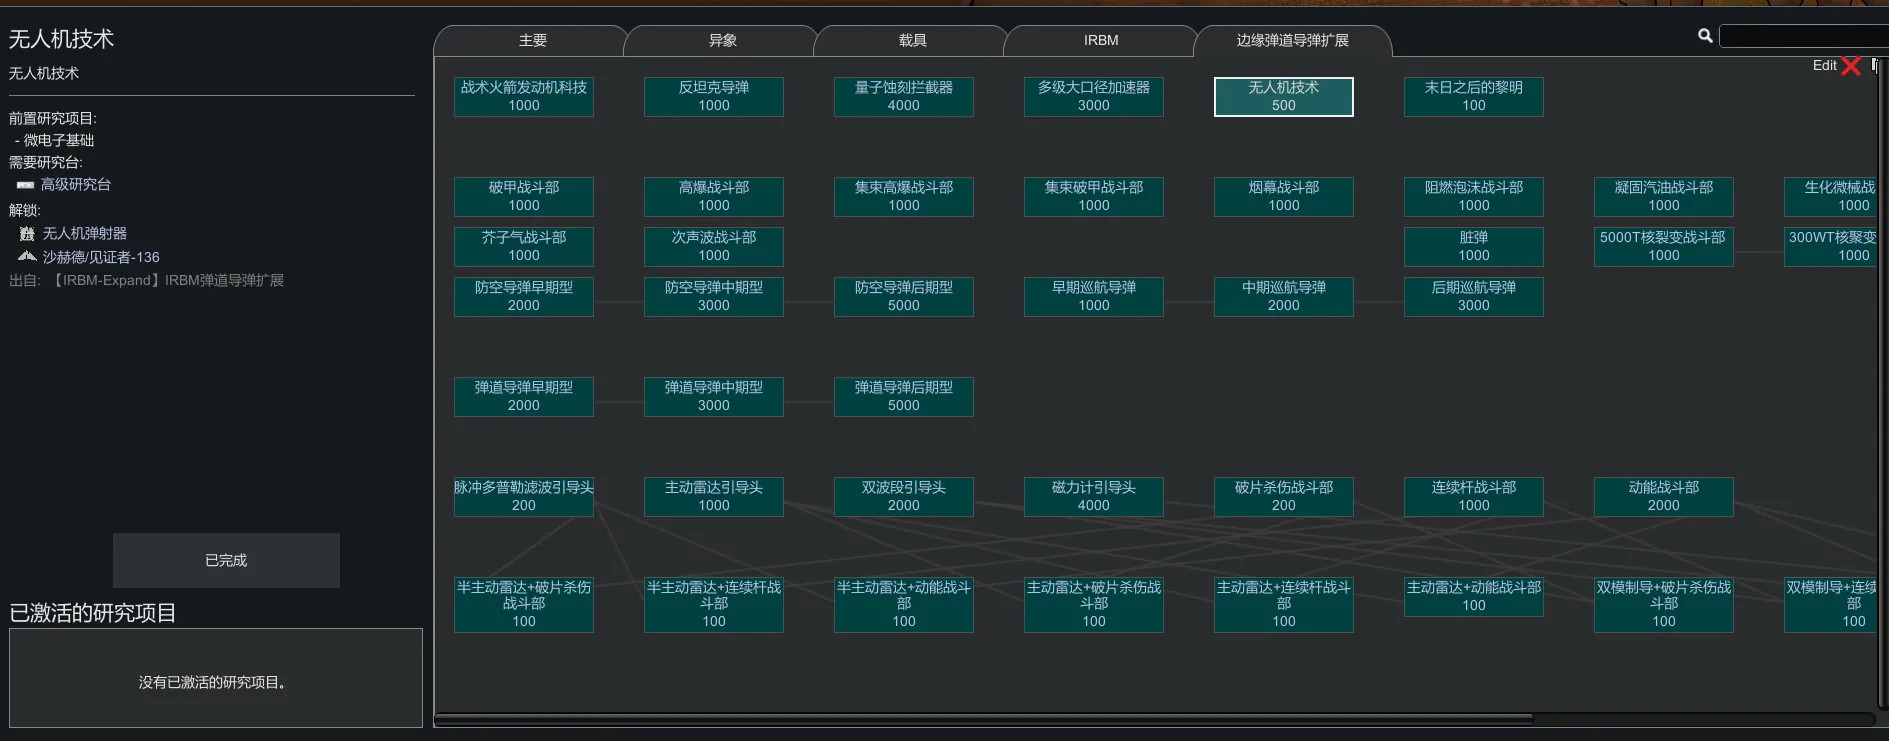Open the IRBM tab

coord(1101,41)
